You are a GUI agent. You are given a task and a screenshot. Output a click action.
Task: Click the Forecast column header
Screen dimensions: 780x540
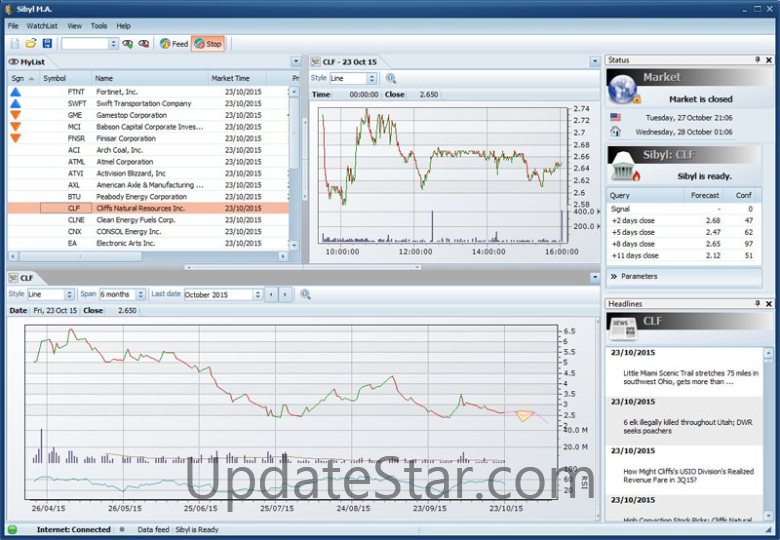click(704, 195)
